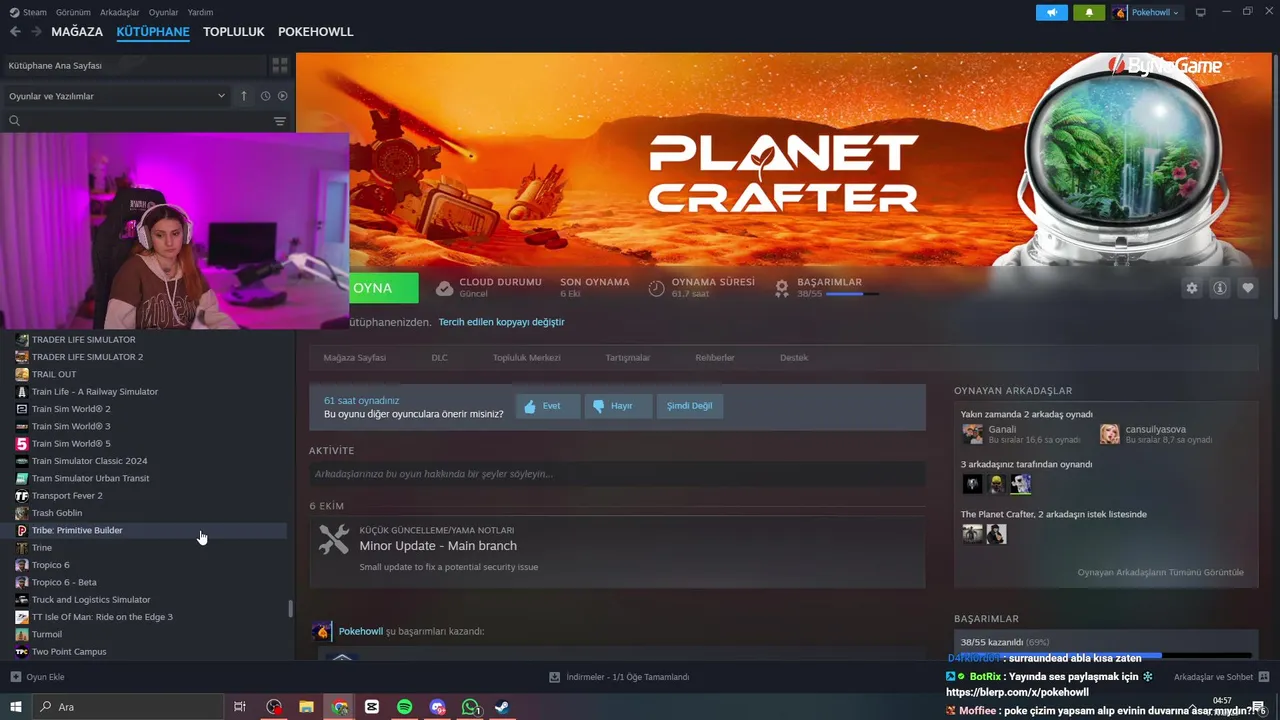Screen dimensions: 1280x720
Task: Click Oyun Ekle add game button
Action: (x=37, y=677)
